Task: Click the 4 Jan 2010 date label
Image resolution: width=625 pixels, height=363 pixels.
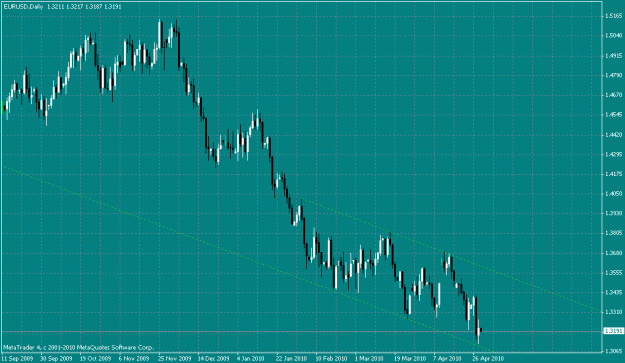Action: [x=251, y=359]
